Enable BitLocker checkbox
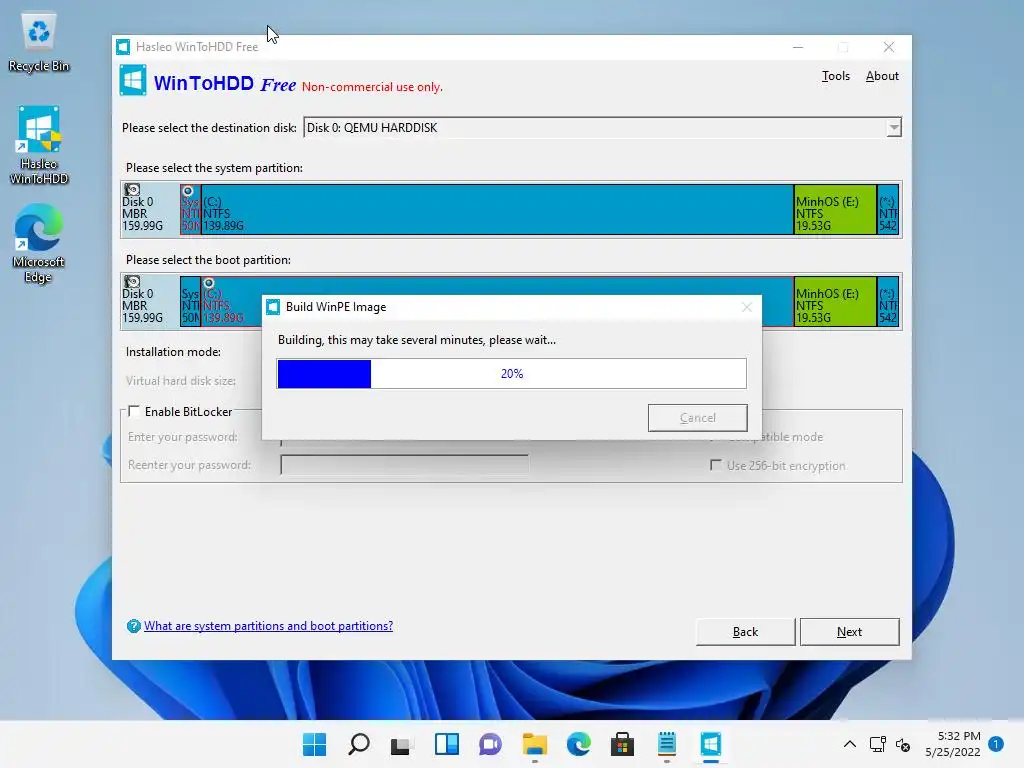Viewport: 1024px width, 768px height. [134, 411]
